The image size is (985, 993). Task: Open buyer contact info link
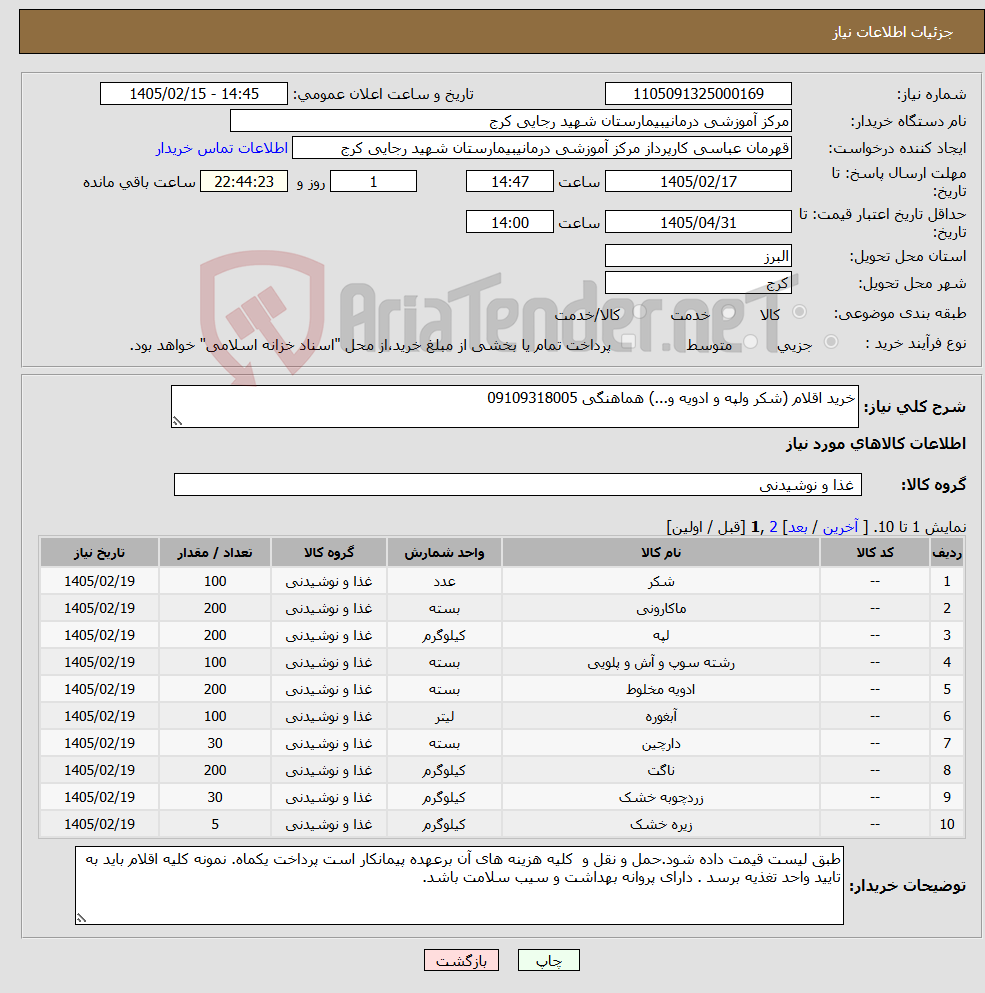pyautogui.click(x=222, y=148)
